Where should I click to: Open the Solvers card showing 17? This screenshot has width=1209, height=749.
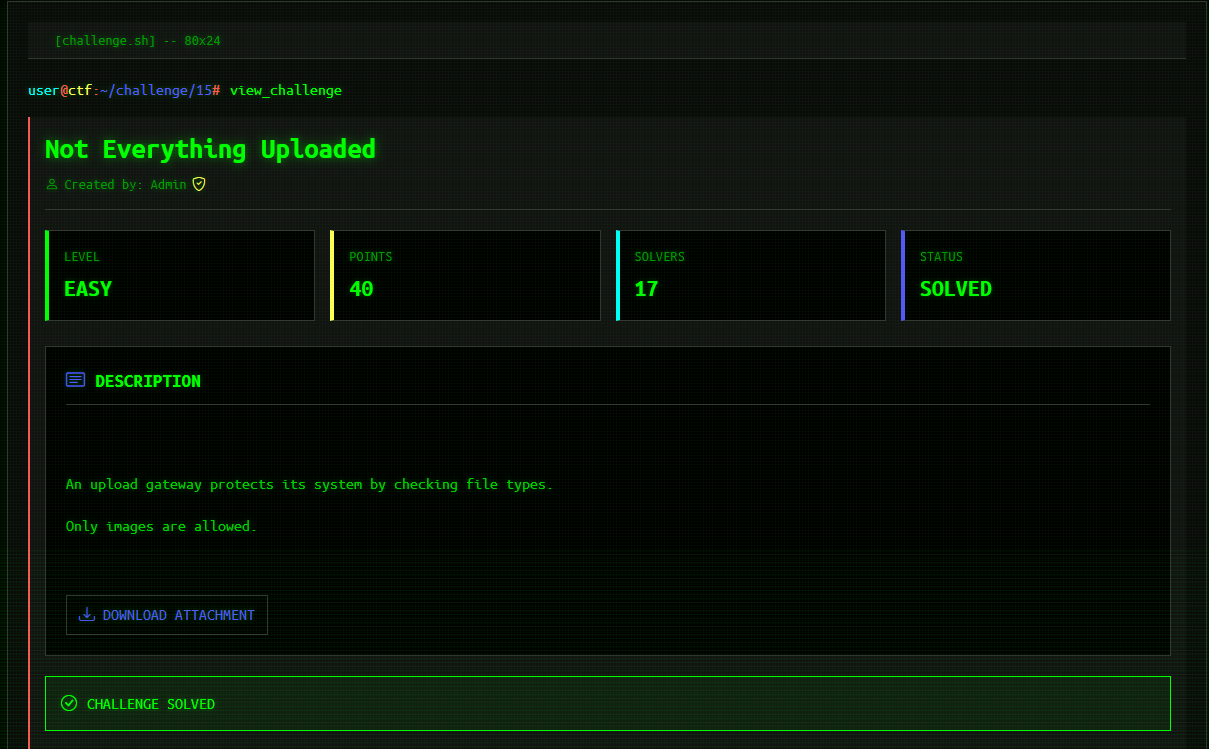click(x=750, y=276)
